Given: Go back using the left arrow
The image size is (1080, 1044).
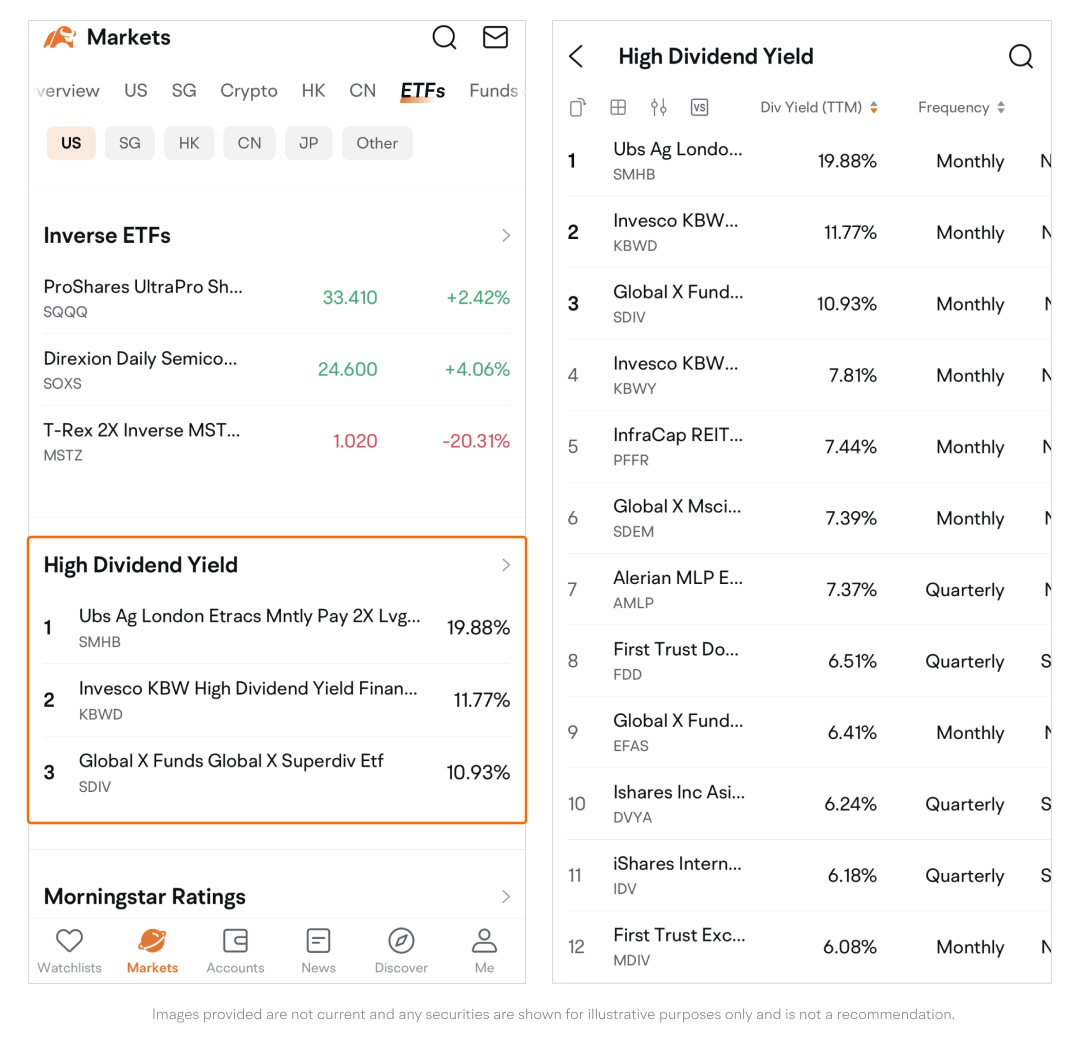Looking at the screenshot, I should [x=577, y=57].
